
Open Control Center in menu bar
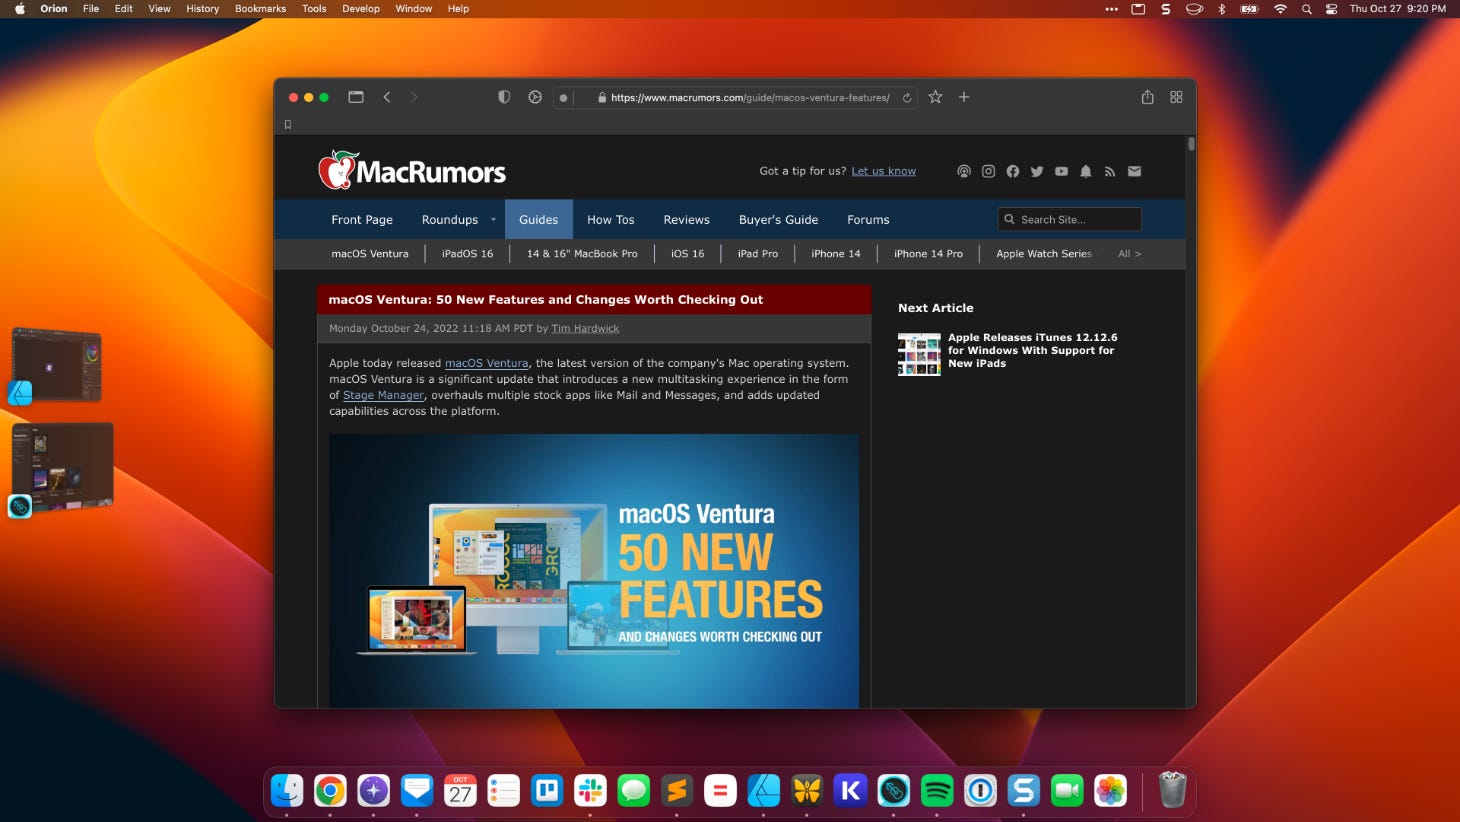(x=1331, y=9)
